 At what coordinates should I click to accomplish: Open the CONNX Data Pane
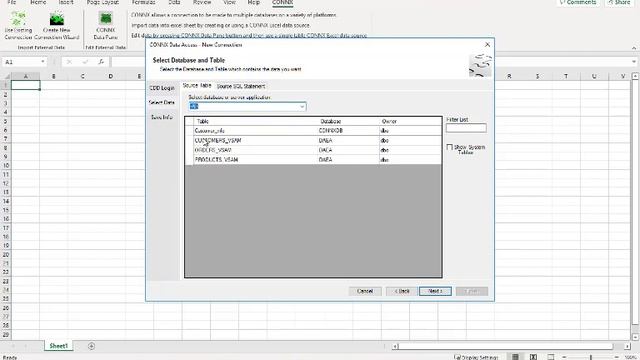point(105,26)
